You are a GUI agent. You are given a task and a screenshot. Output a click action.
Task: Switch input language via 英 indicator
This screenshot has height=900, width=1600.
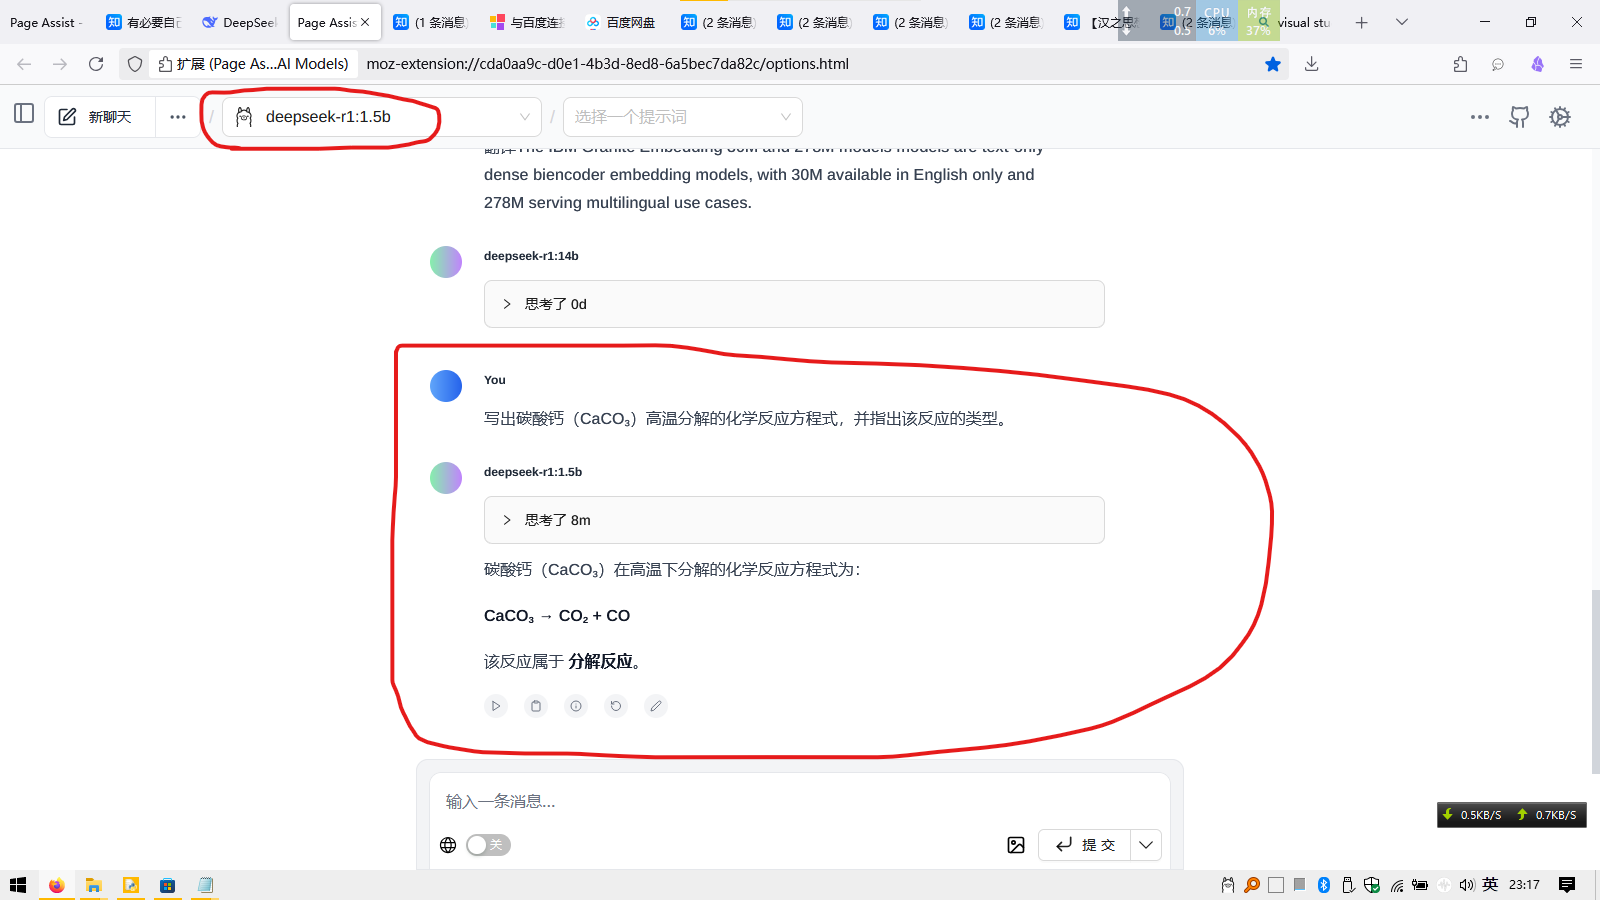pyautogui.click(x=1490, y=884)
